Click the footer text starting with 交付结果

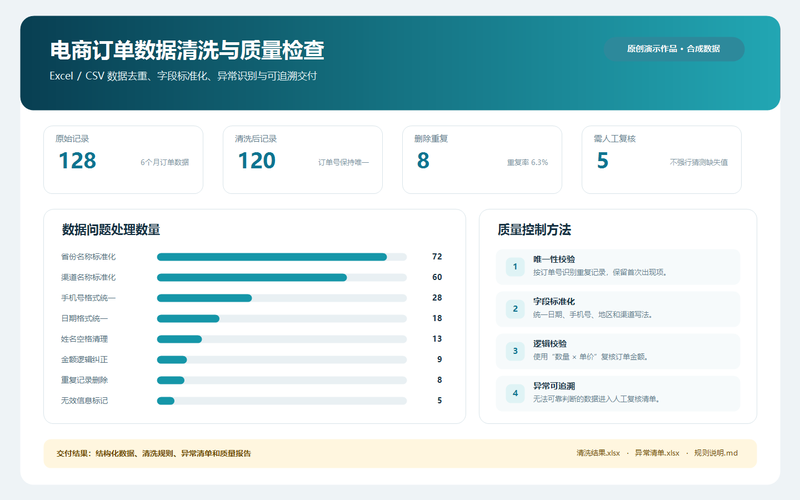[x=154, y=454]
